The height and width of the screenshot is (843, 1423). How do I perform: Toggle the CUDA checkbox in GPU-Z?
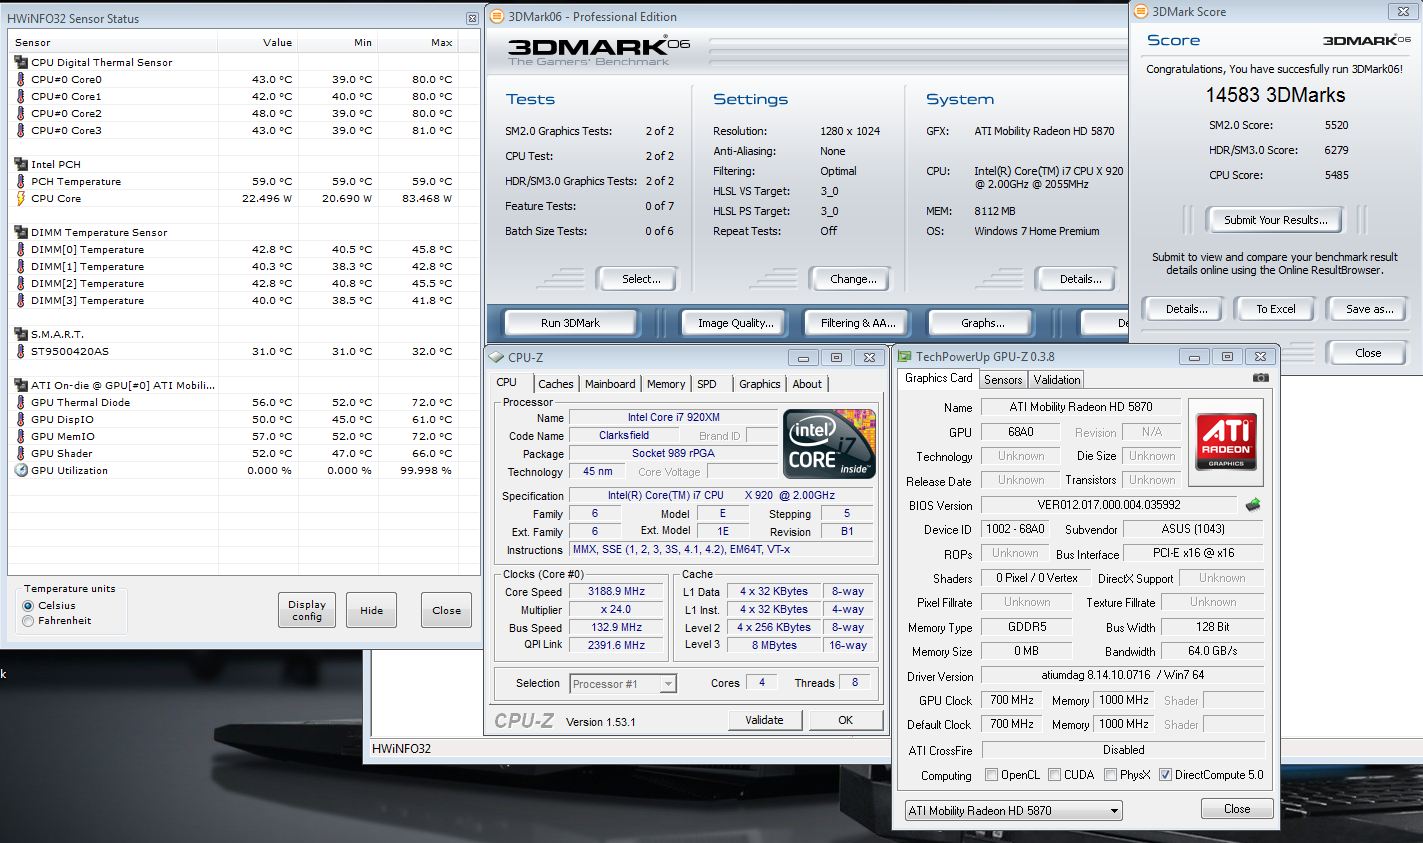pos(1054,775)
